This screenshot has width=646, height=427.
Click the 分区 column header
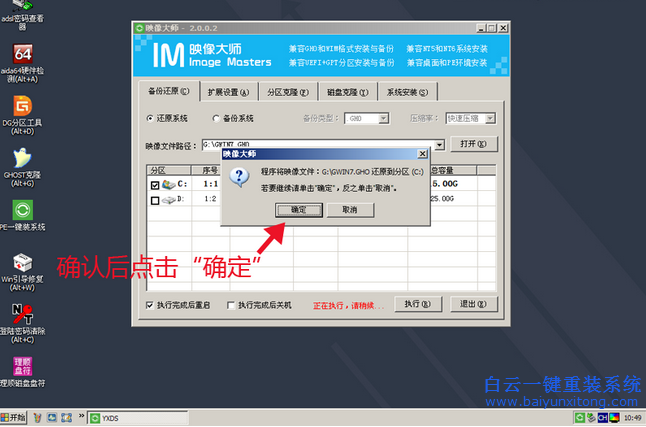coord(169,170)
